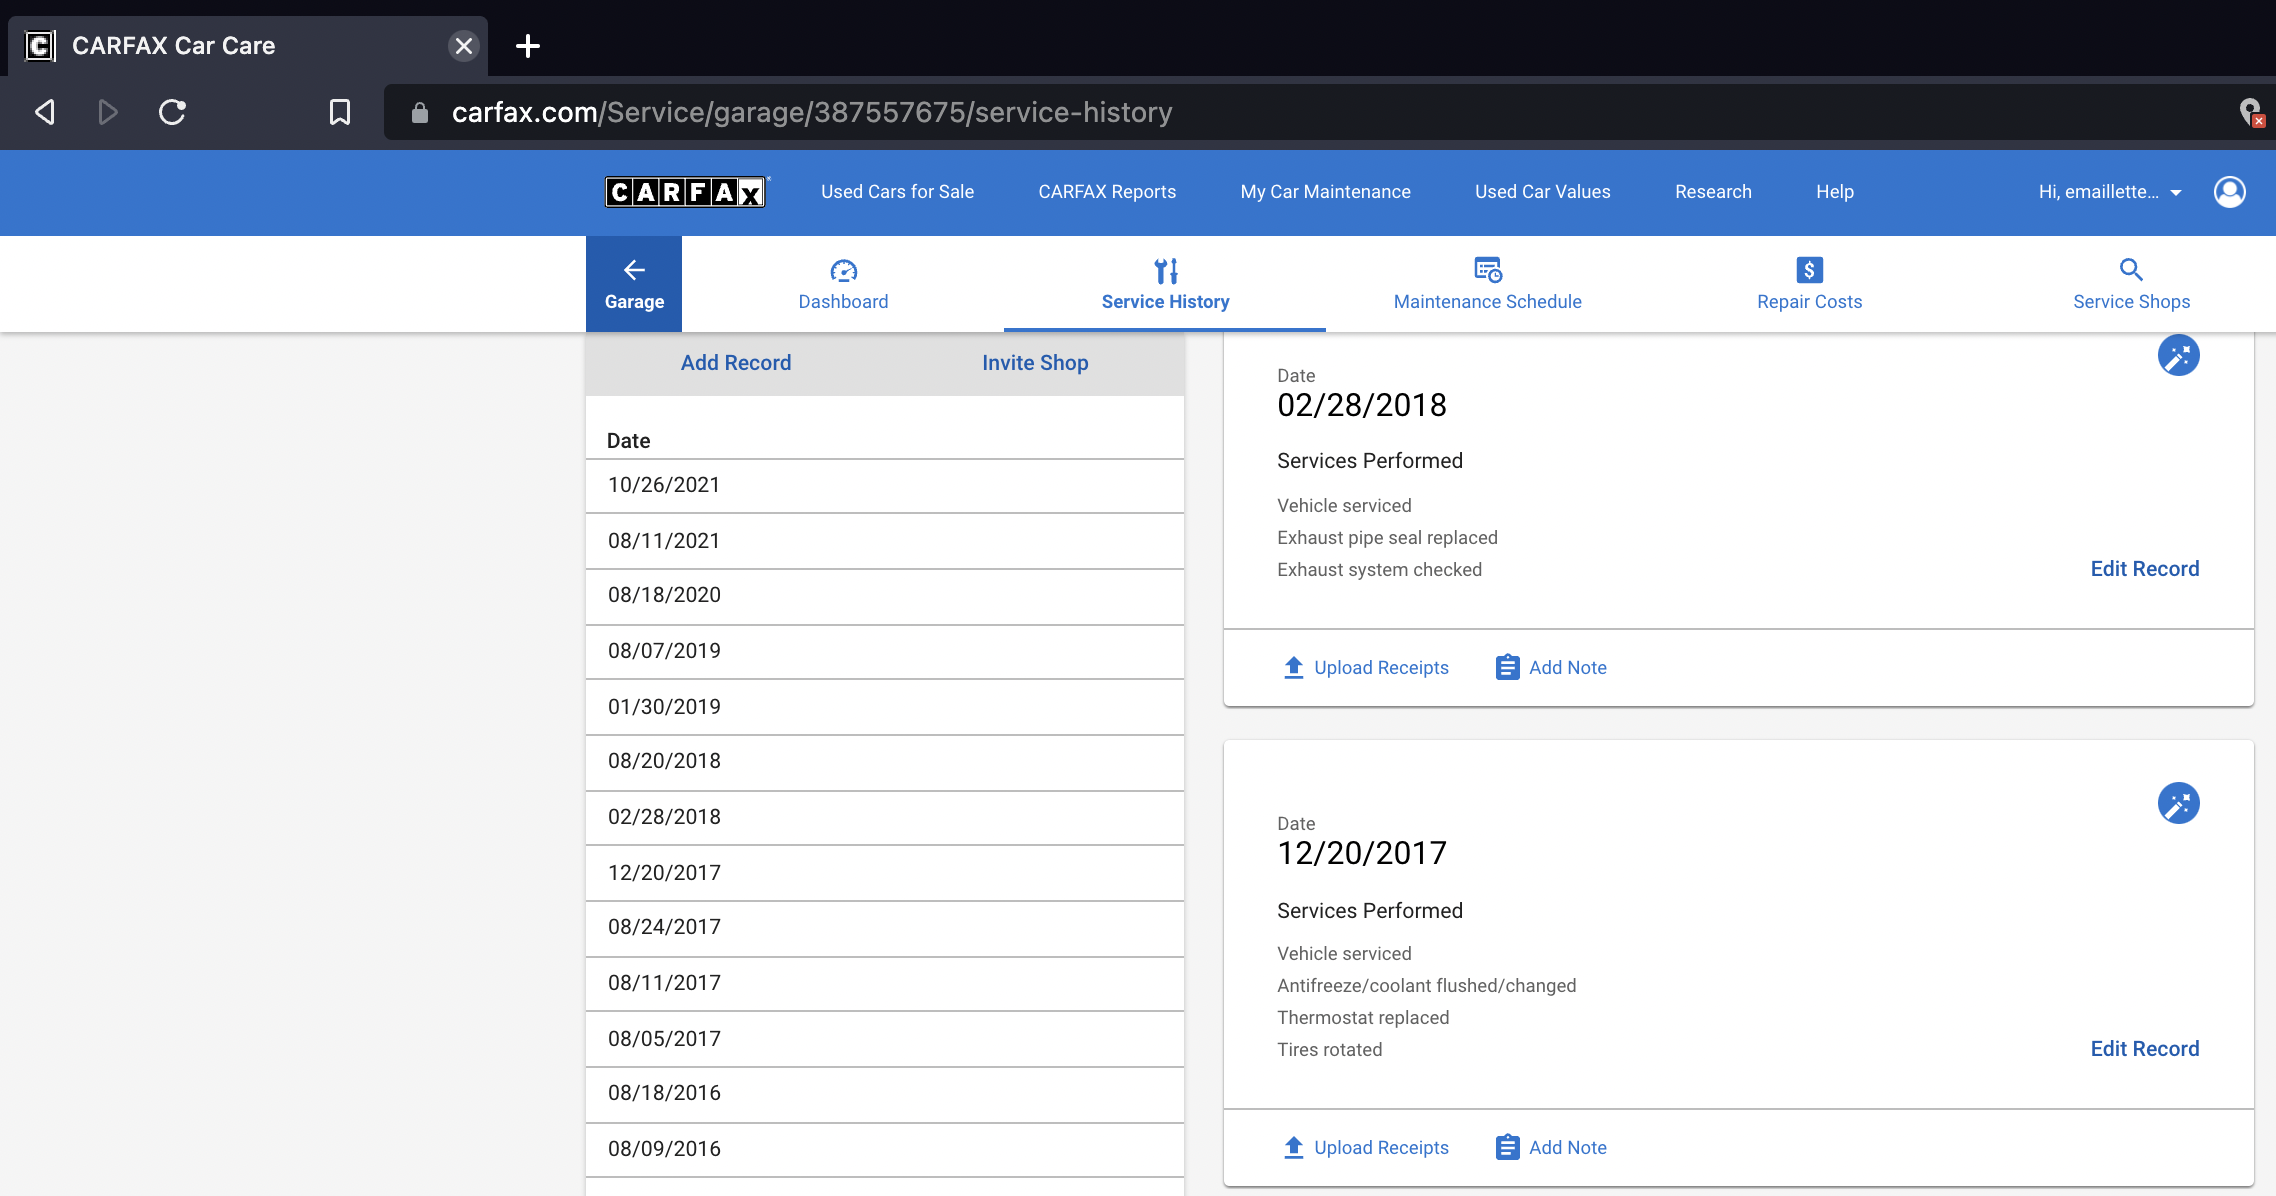Select the 08/18/2016 date row
Image resolution: width=2276 pixels, height=1196 pixels.
pos(885,1094)
